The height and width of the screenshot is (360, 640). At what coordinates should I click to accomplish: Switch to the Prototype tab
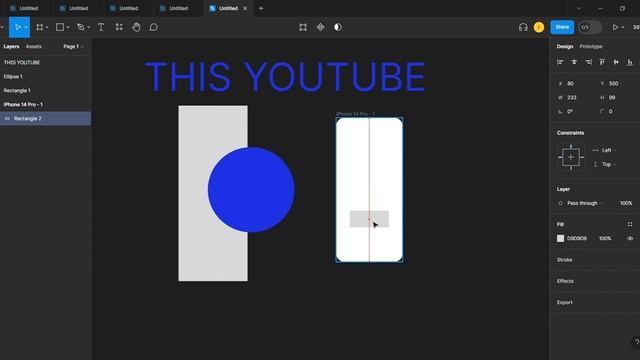point(591,47)
